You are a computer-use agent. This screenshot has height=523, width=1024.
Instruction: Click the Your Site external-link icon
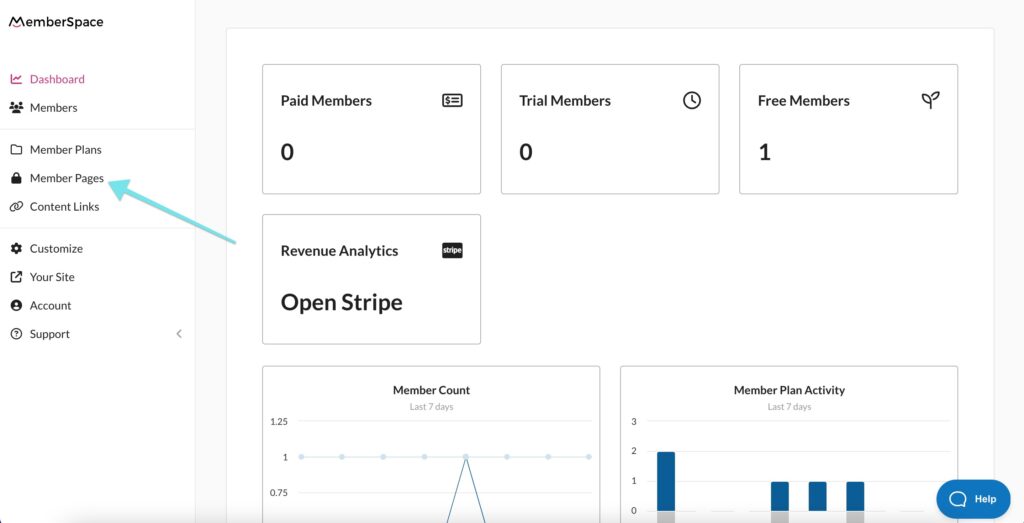point(16,277)
